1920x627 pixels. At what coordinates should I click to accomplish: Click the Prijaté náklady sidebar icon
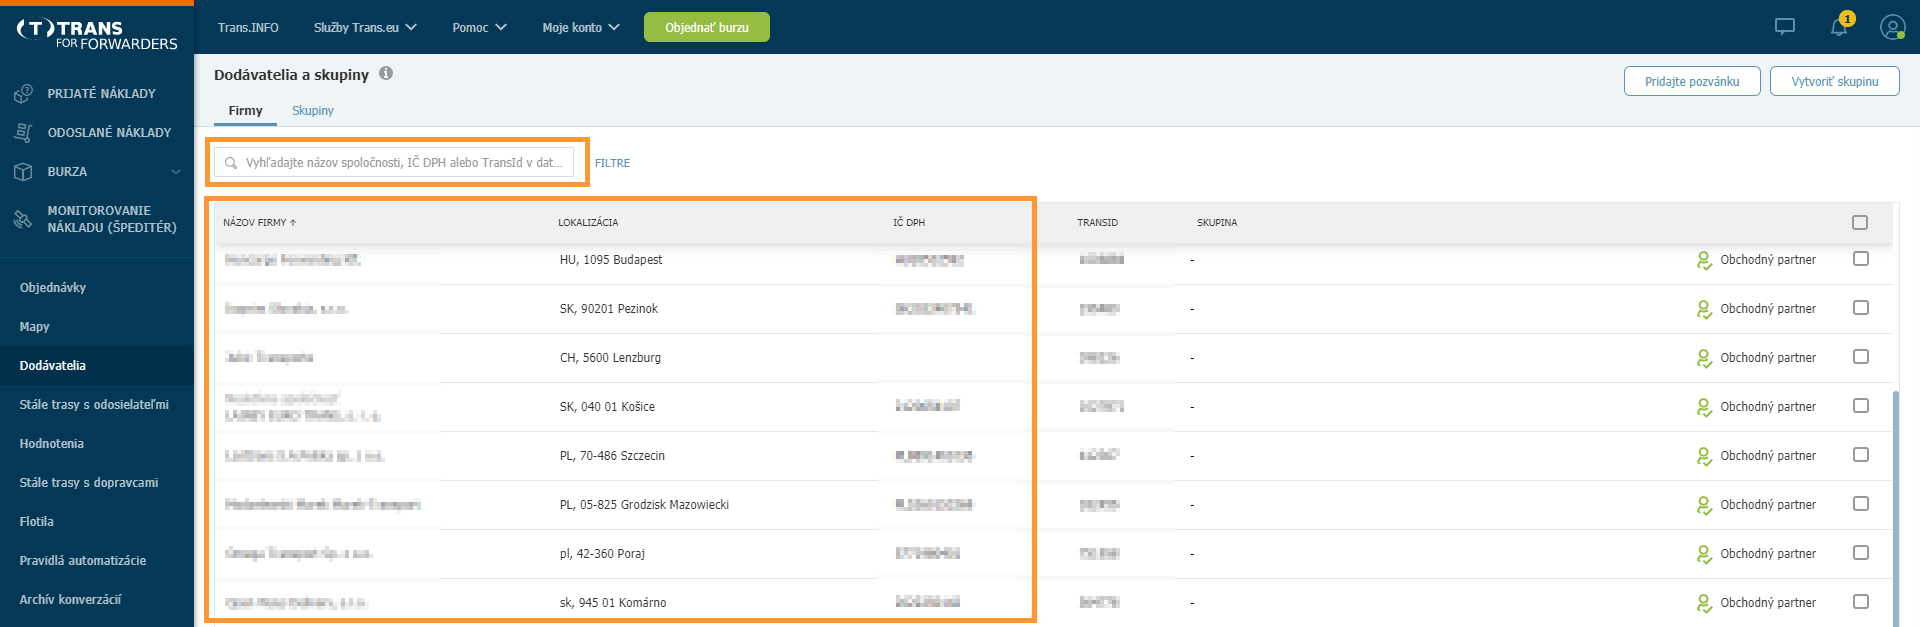click(x=23, y=93)
